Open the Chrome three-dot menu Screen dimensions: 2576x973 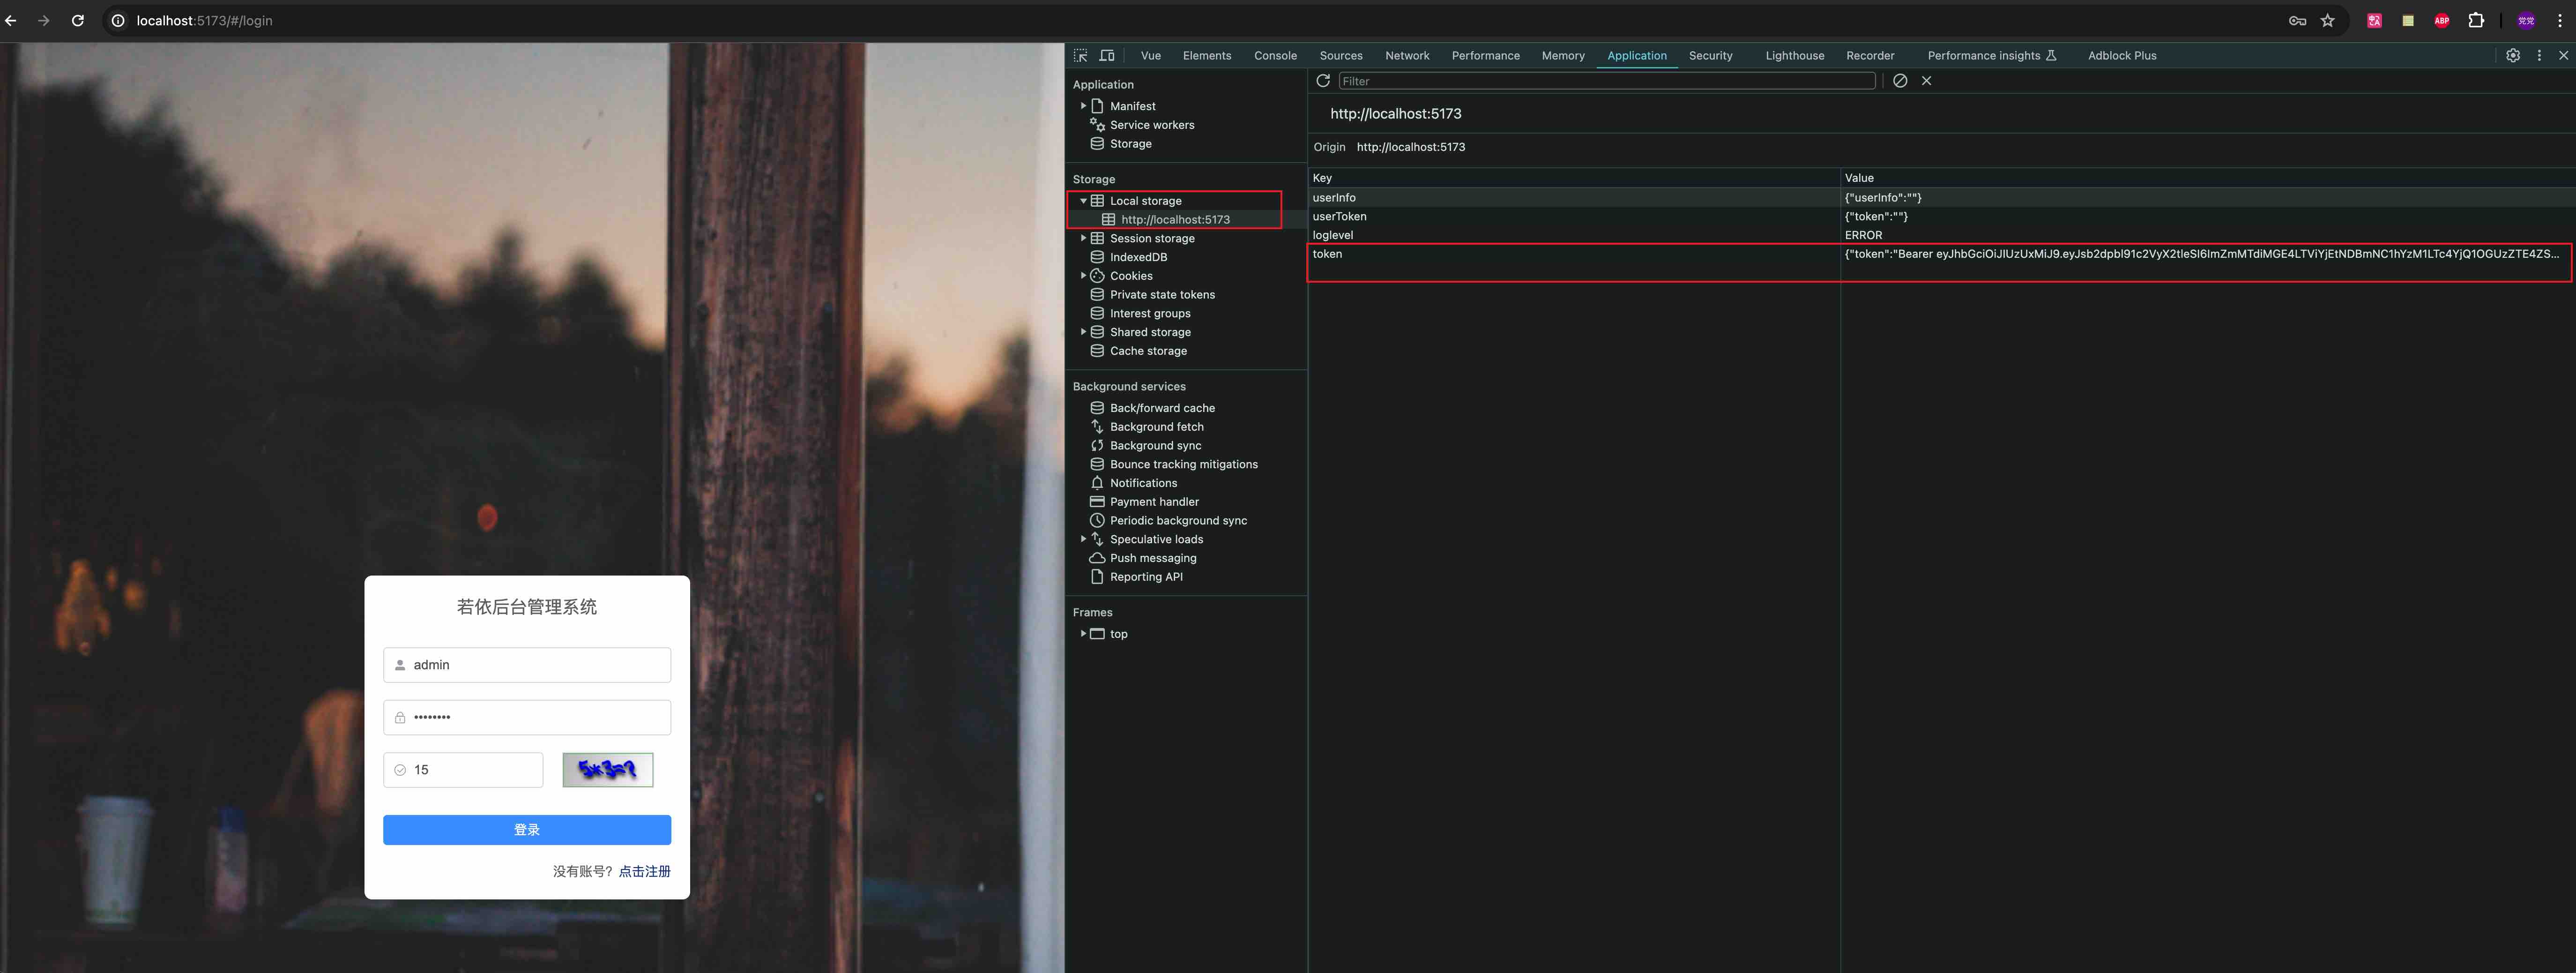(x=2560, y=20)
